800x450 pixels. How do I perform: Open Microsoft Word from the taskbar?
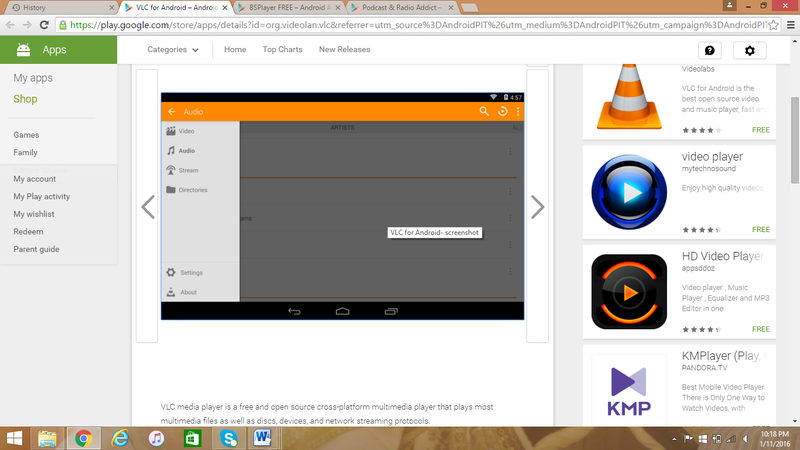[262, 438]
